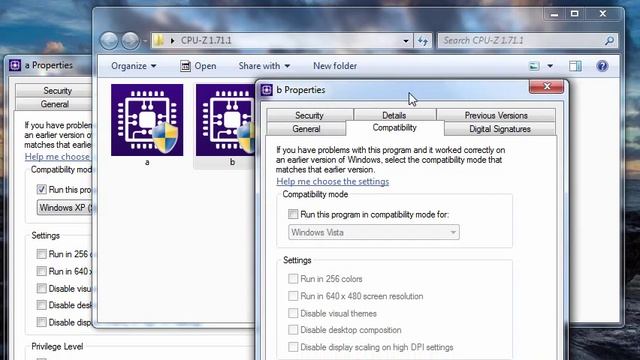This screenshot has width=640, height=360.
Task: Expand the Organize menu
Action: (x=133, y=66)
